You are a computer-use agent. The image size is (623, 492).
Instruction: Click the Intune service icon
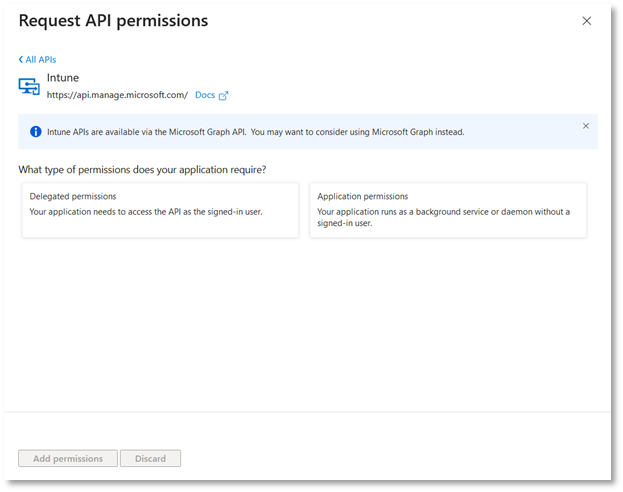[x=29, y=86]
